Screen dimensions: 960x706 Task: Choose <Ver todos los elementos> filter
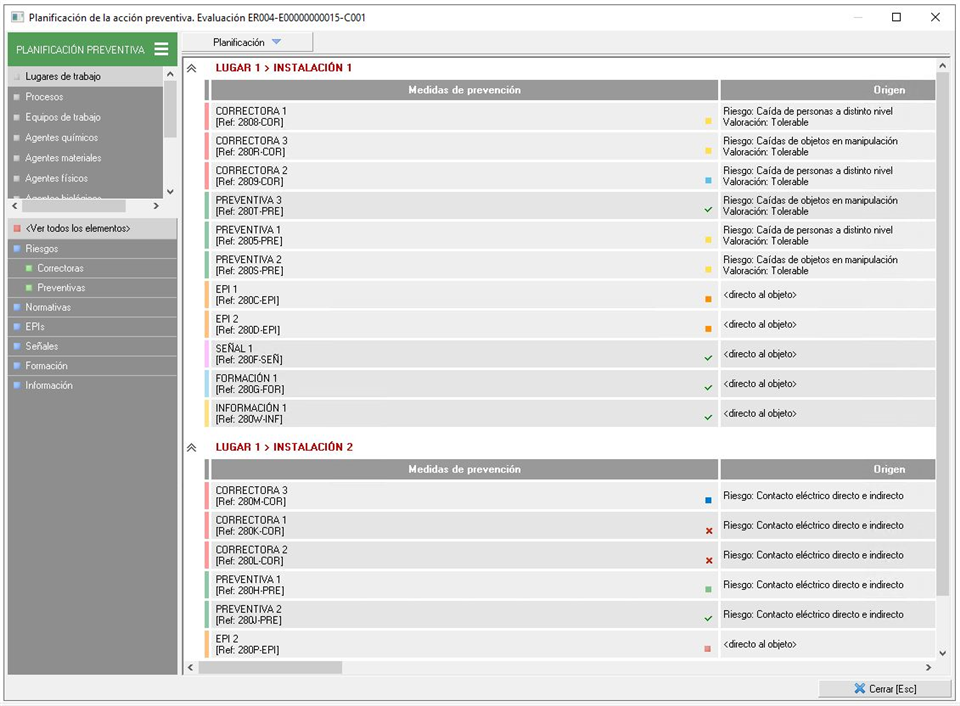pyautogui.click(x=77, y=229)
